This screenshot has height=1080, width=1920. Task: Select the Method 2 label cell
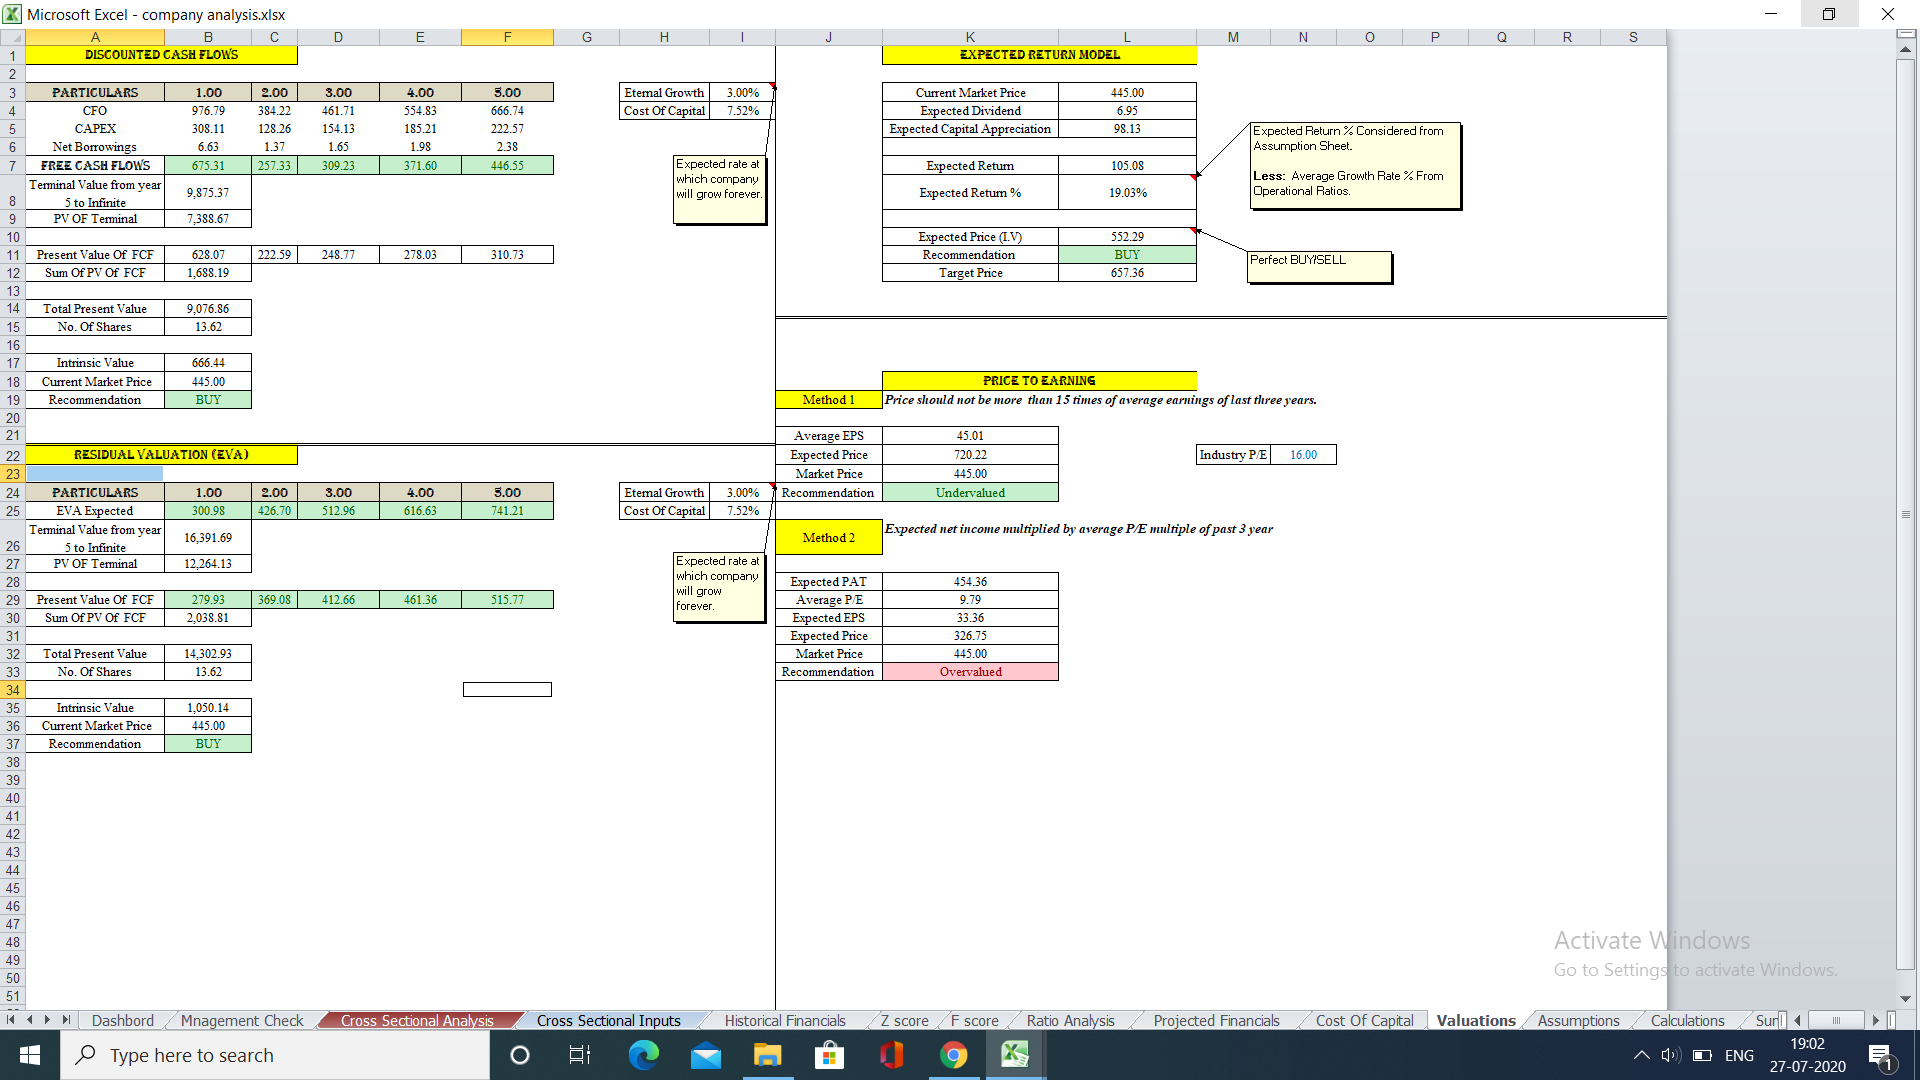click(829, 538)
